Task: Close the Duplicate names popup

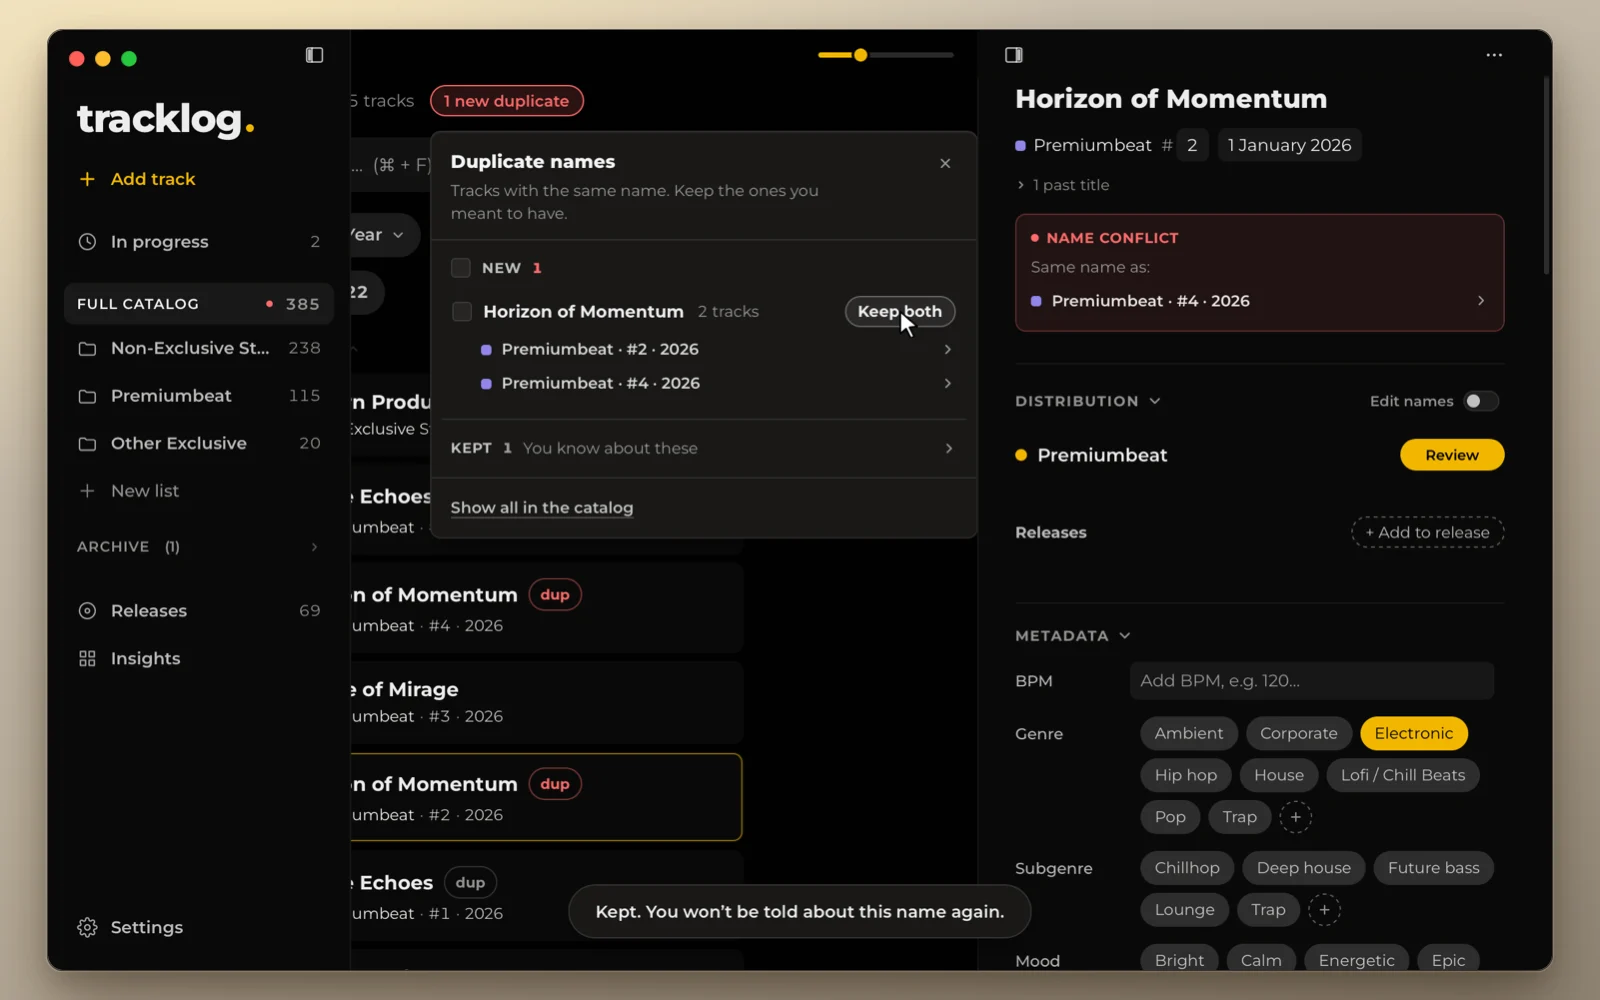Action: (x=945, y=163)
